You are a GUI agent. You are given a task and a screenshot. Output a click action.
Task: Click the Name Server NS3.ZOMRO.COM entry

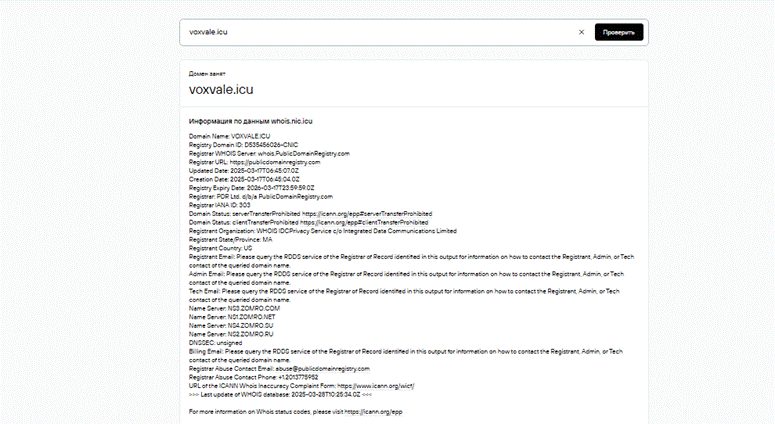234,308
